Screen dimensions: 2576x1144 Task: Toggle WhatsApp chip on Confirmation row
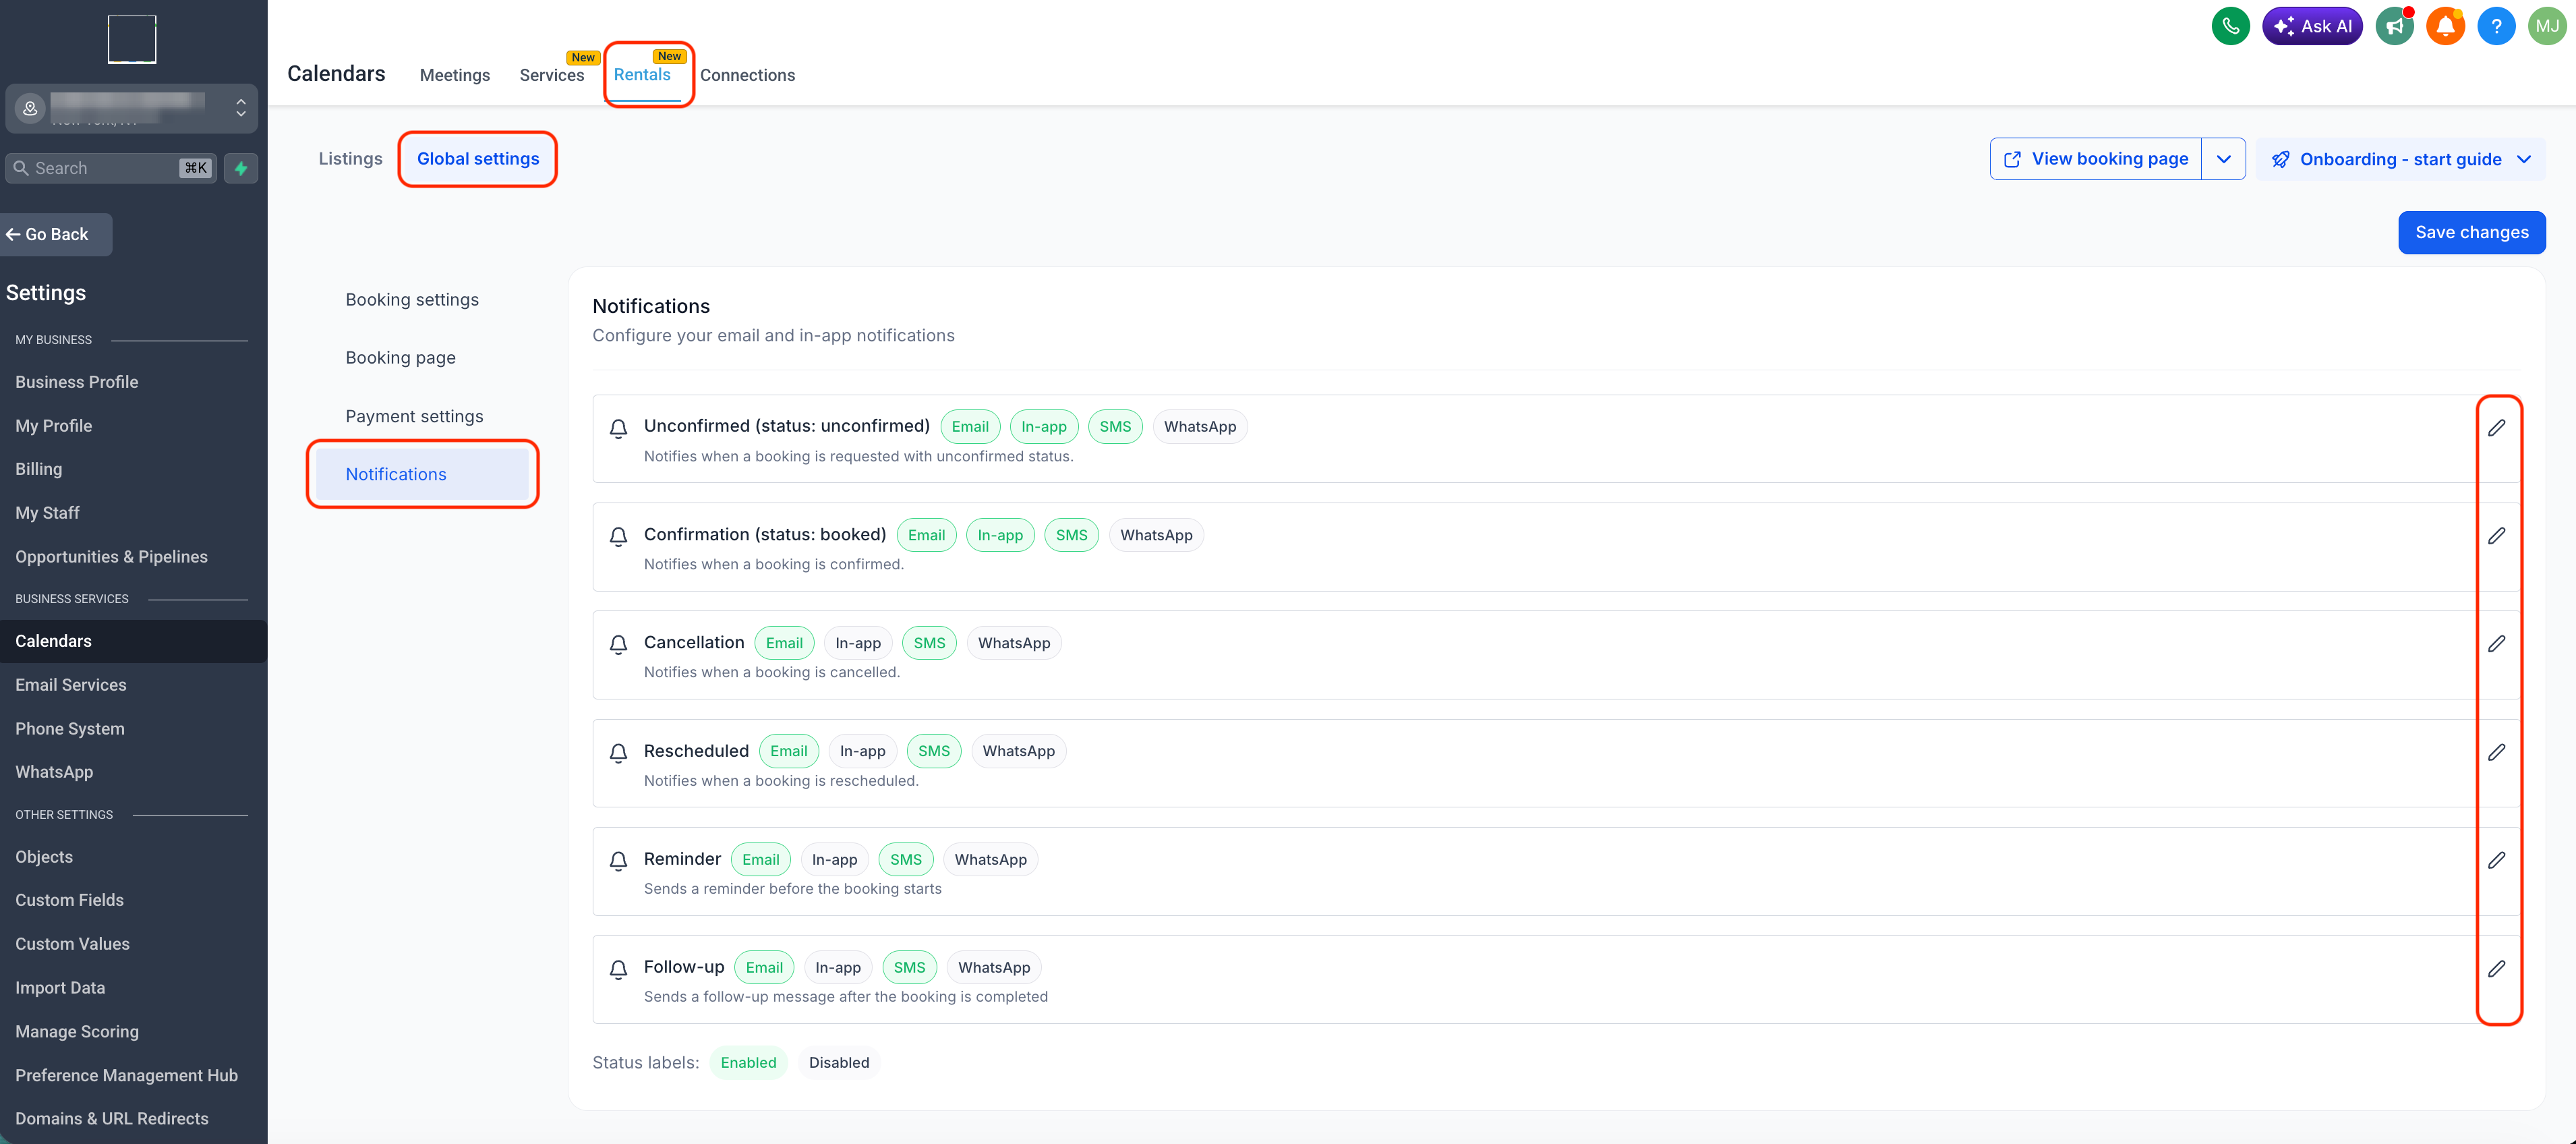(1156, 535)
